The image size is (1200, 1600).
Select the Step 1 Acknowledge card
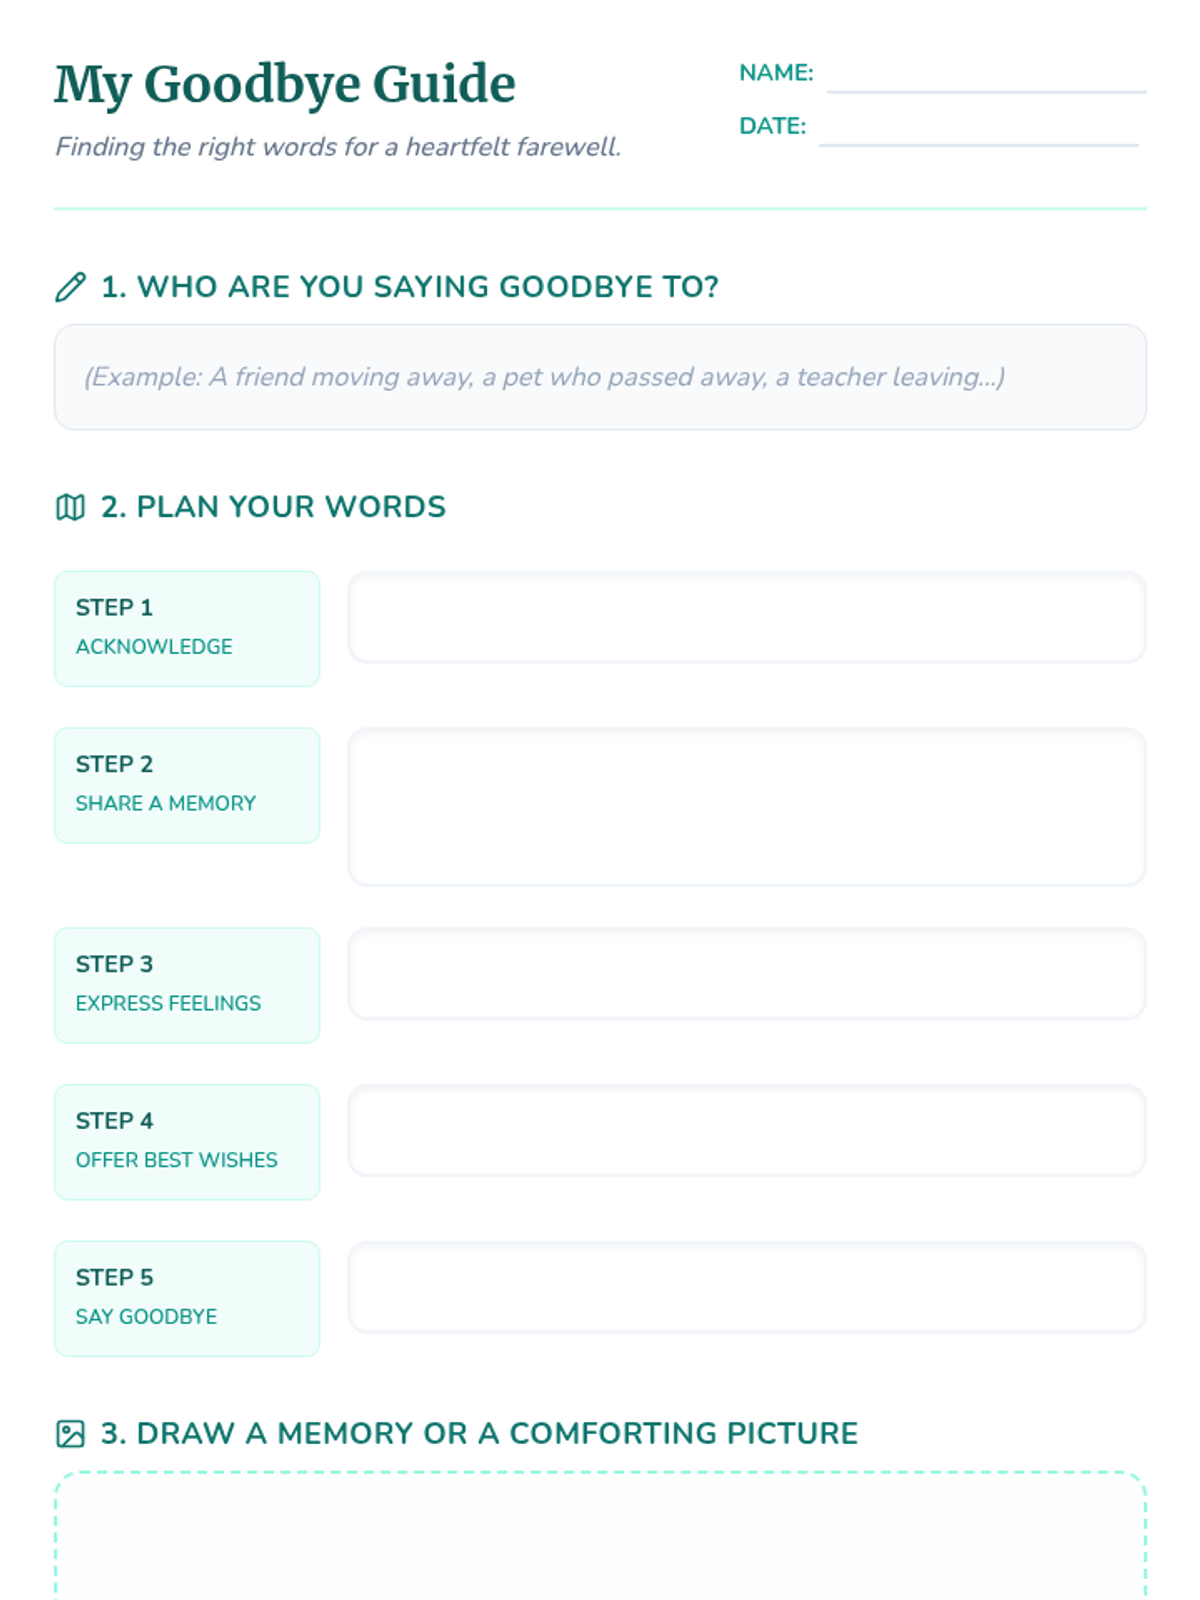pyautogui.click(x=187, y=629)
